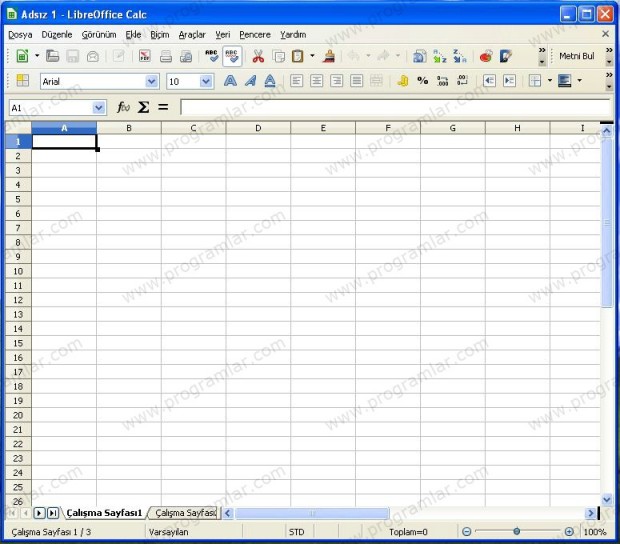Switch to the second Çalışma Sayfası tab
620x544 pixels.
[185, 513]
